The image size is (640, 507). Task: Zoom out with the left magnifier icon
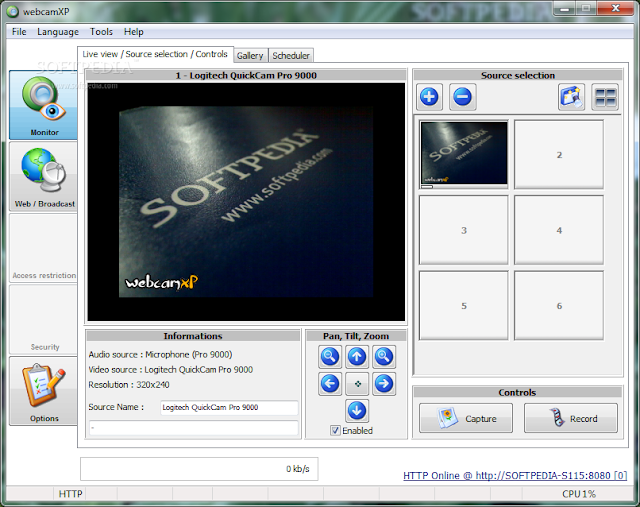point(330,356)
